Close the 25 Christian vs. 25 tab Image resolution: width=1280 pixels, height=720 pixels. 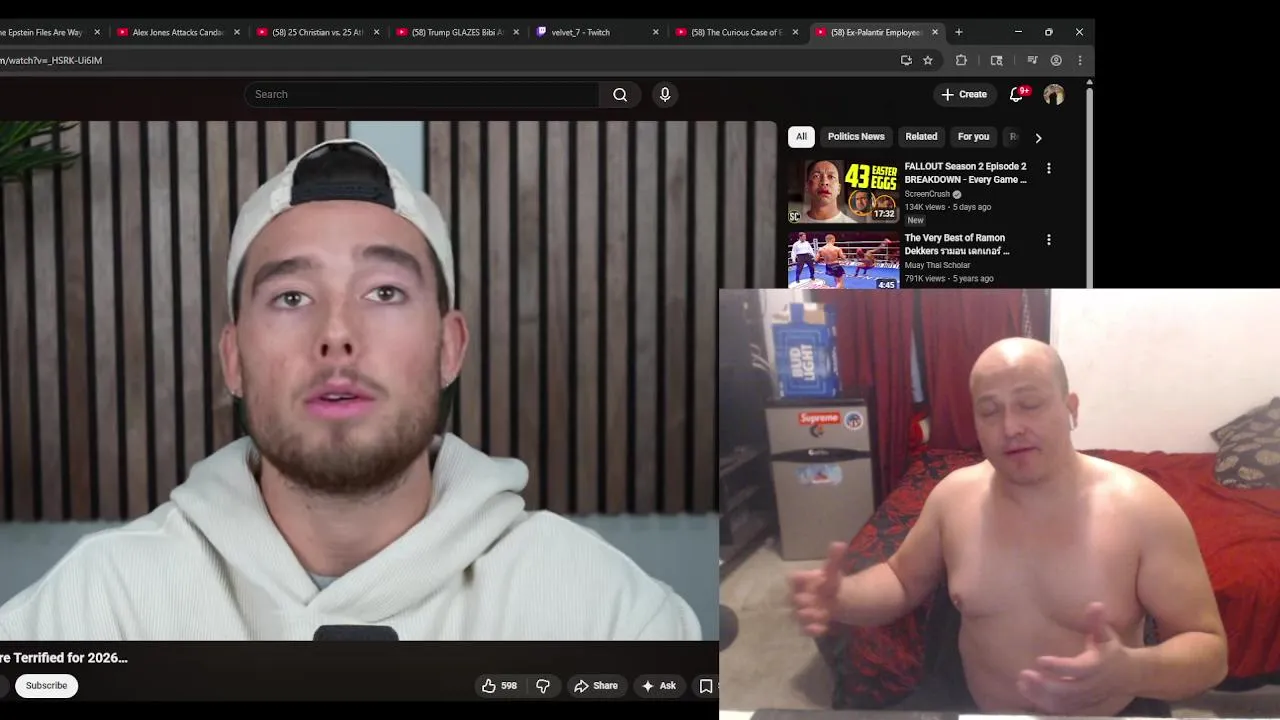[377, 32]
